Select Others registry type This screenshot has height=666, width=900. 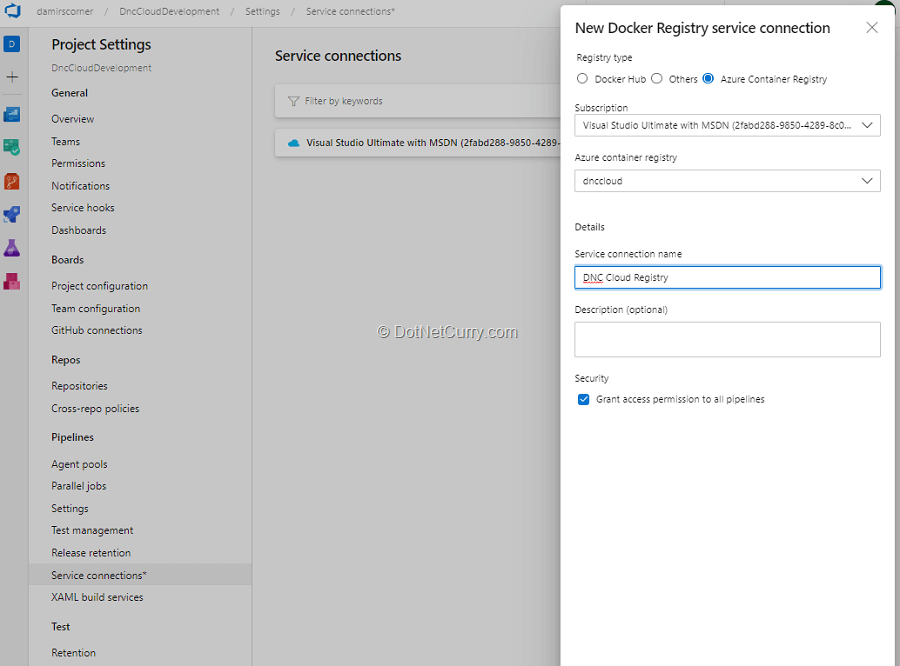(657, 79)
